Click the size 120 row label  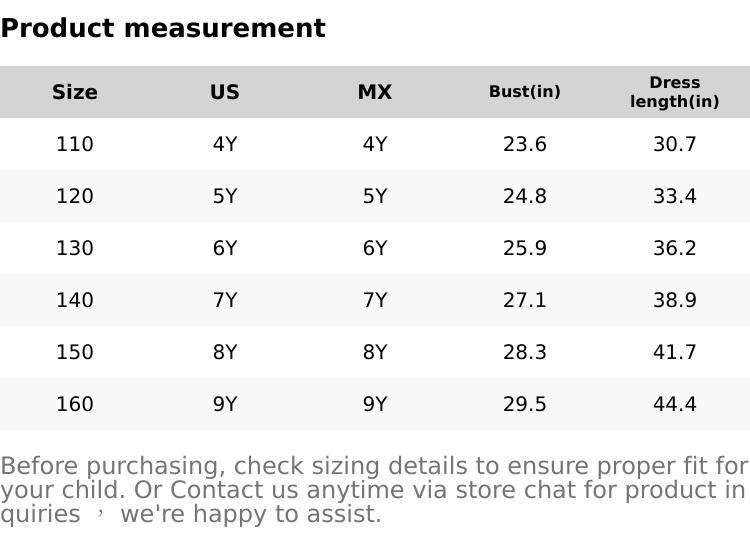(x=75, y=196)
